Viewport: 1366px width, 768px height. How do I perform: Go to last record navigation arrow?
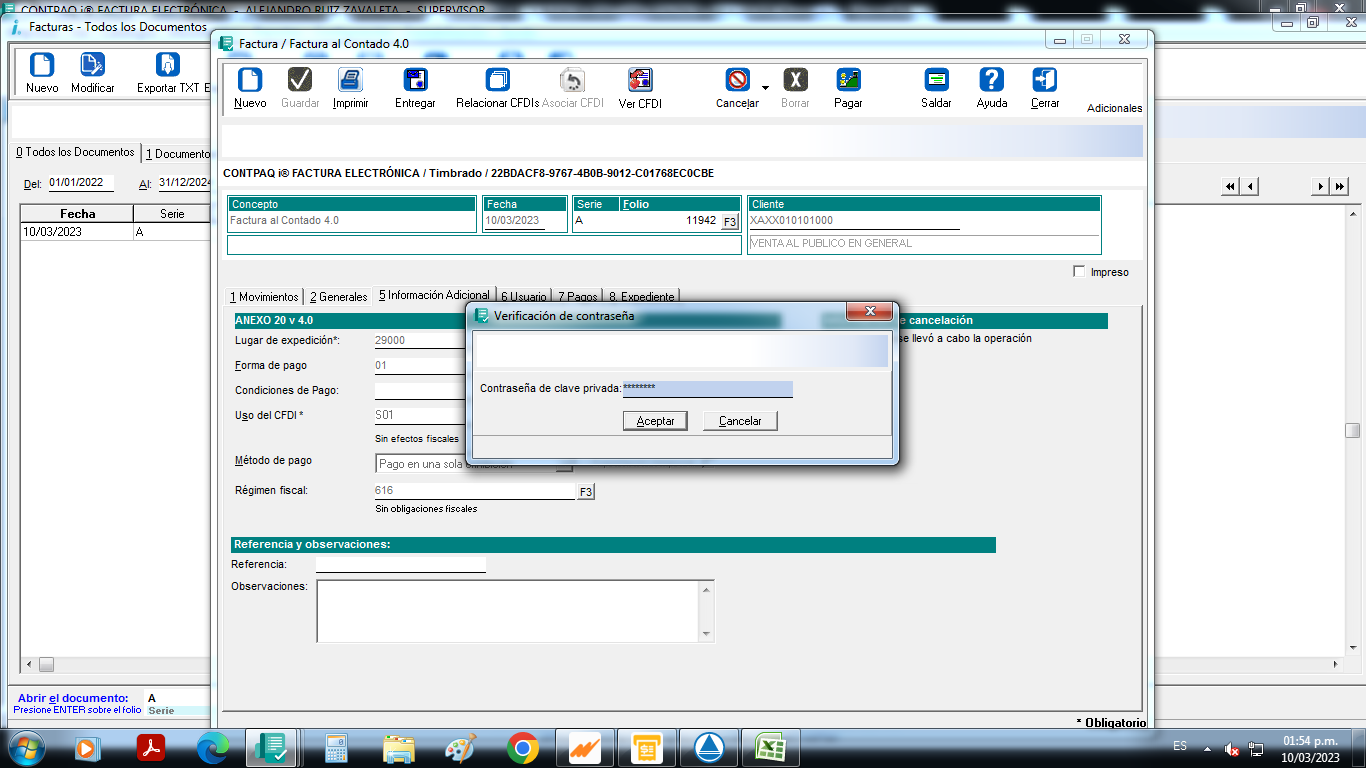[x=1339, y=186]
